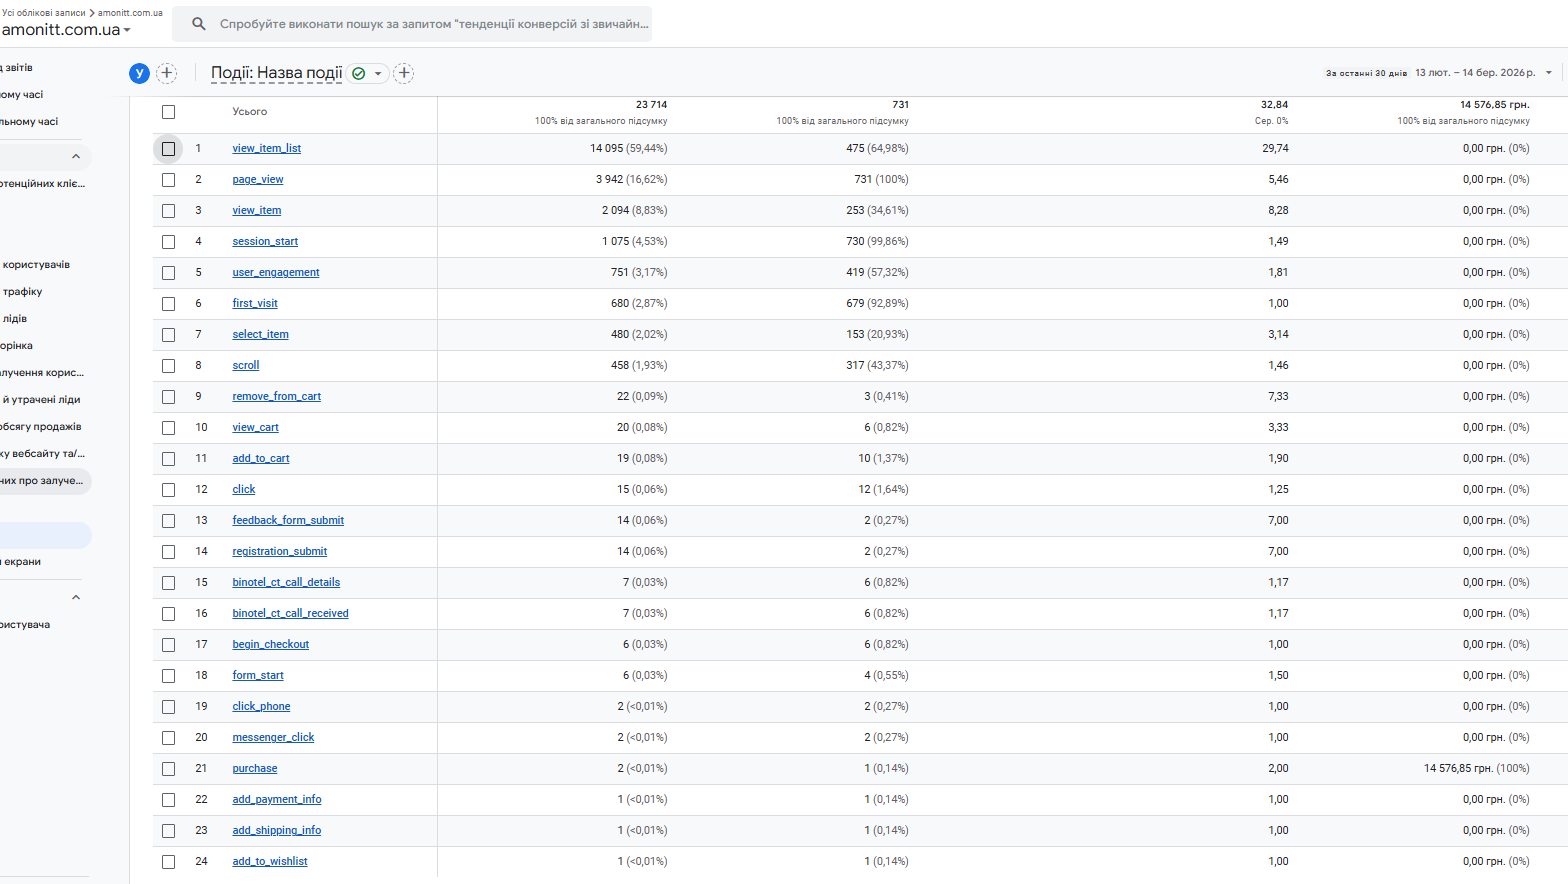Toggle the select-all 'Усього' checkbox
Viewport: 1568px width, 884px height.
click(168, 112)
